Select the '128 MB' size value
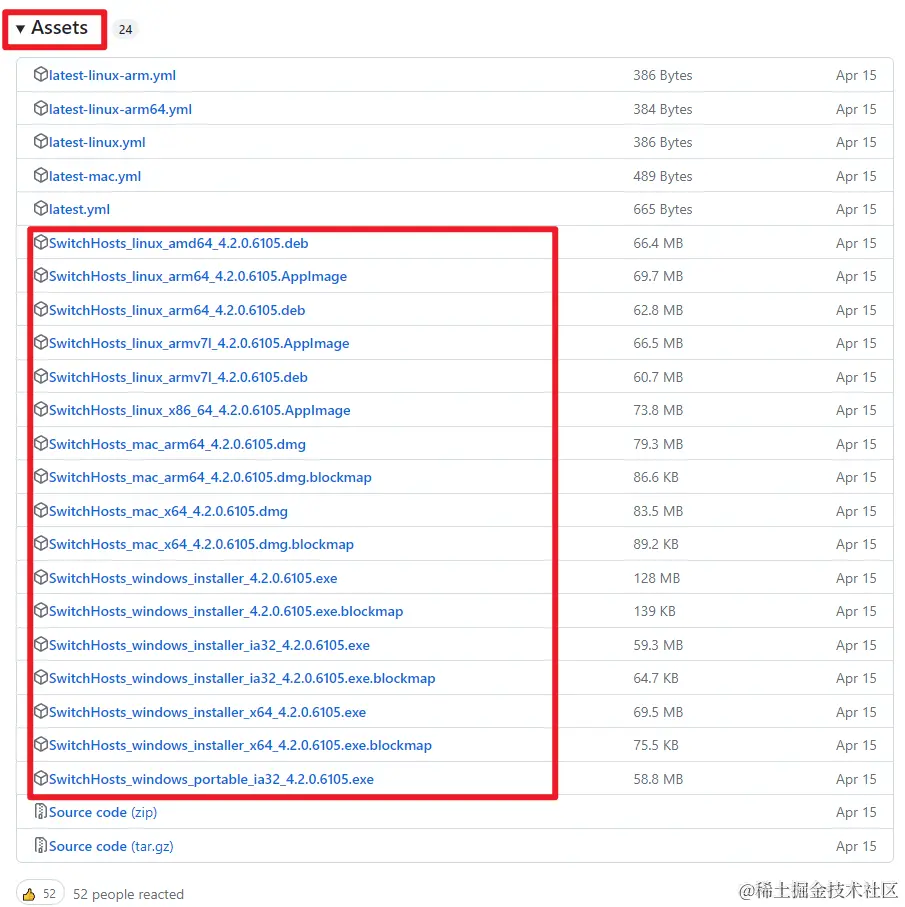The image size is (905, 907). 656,579
